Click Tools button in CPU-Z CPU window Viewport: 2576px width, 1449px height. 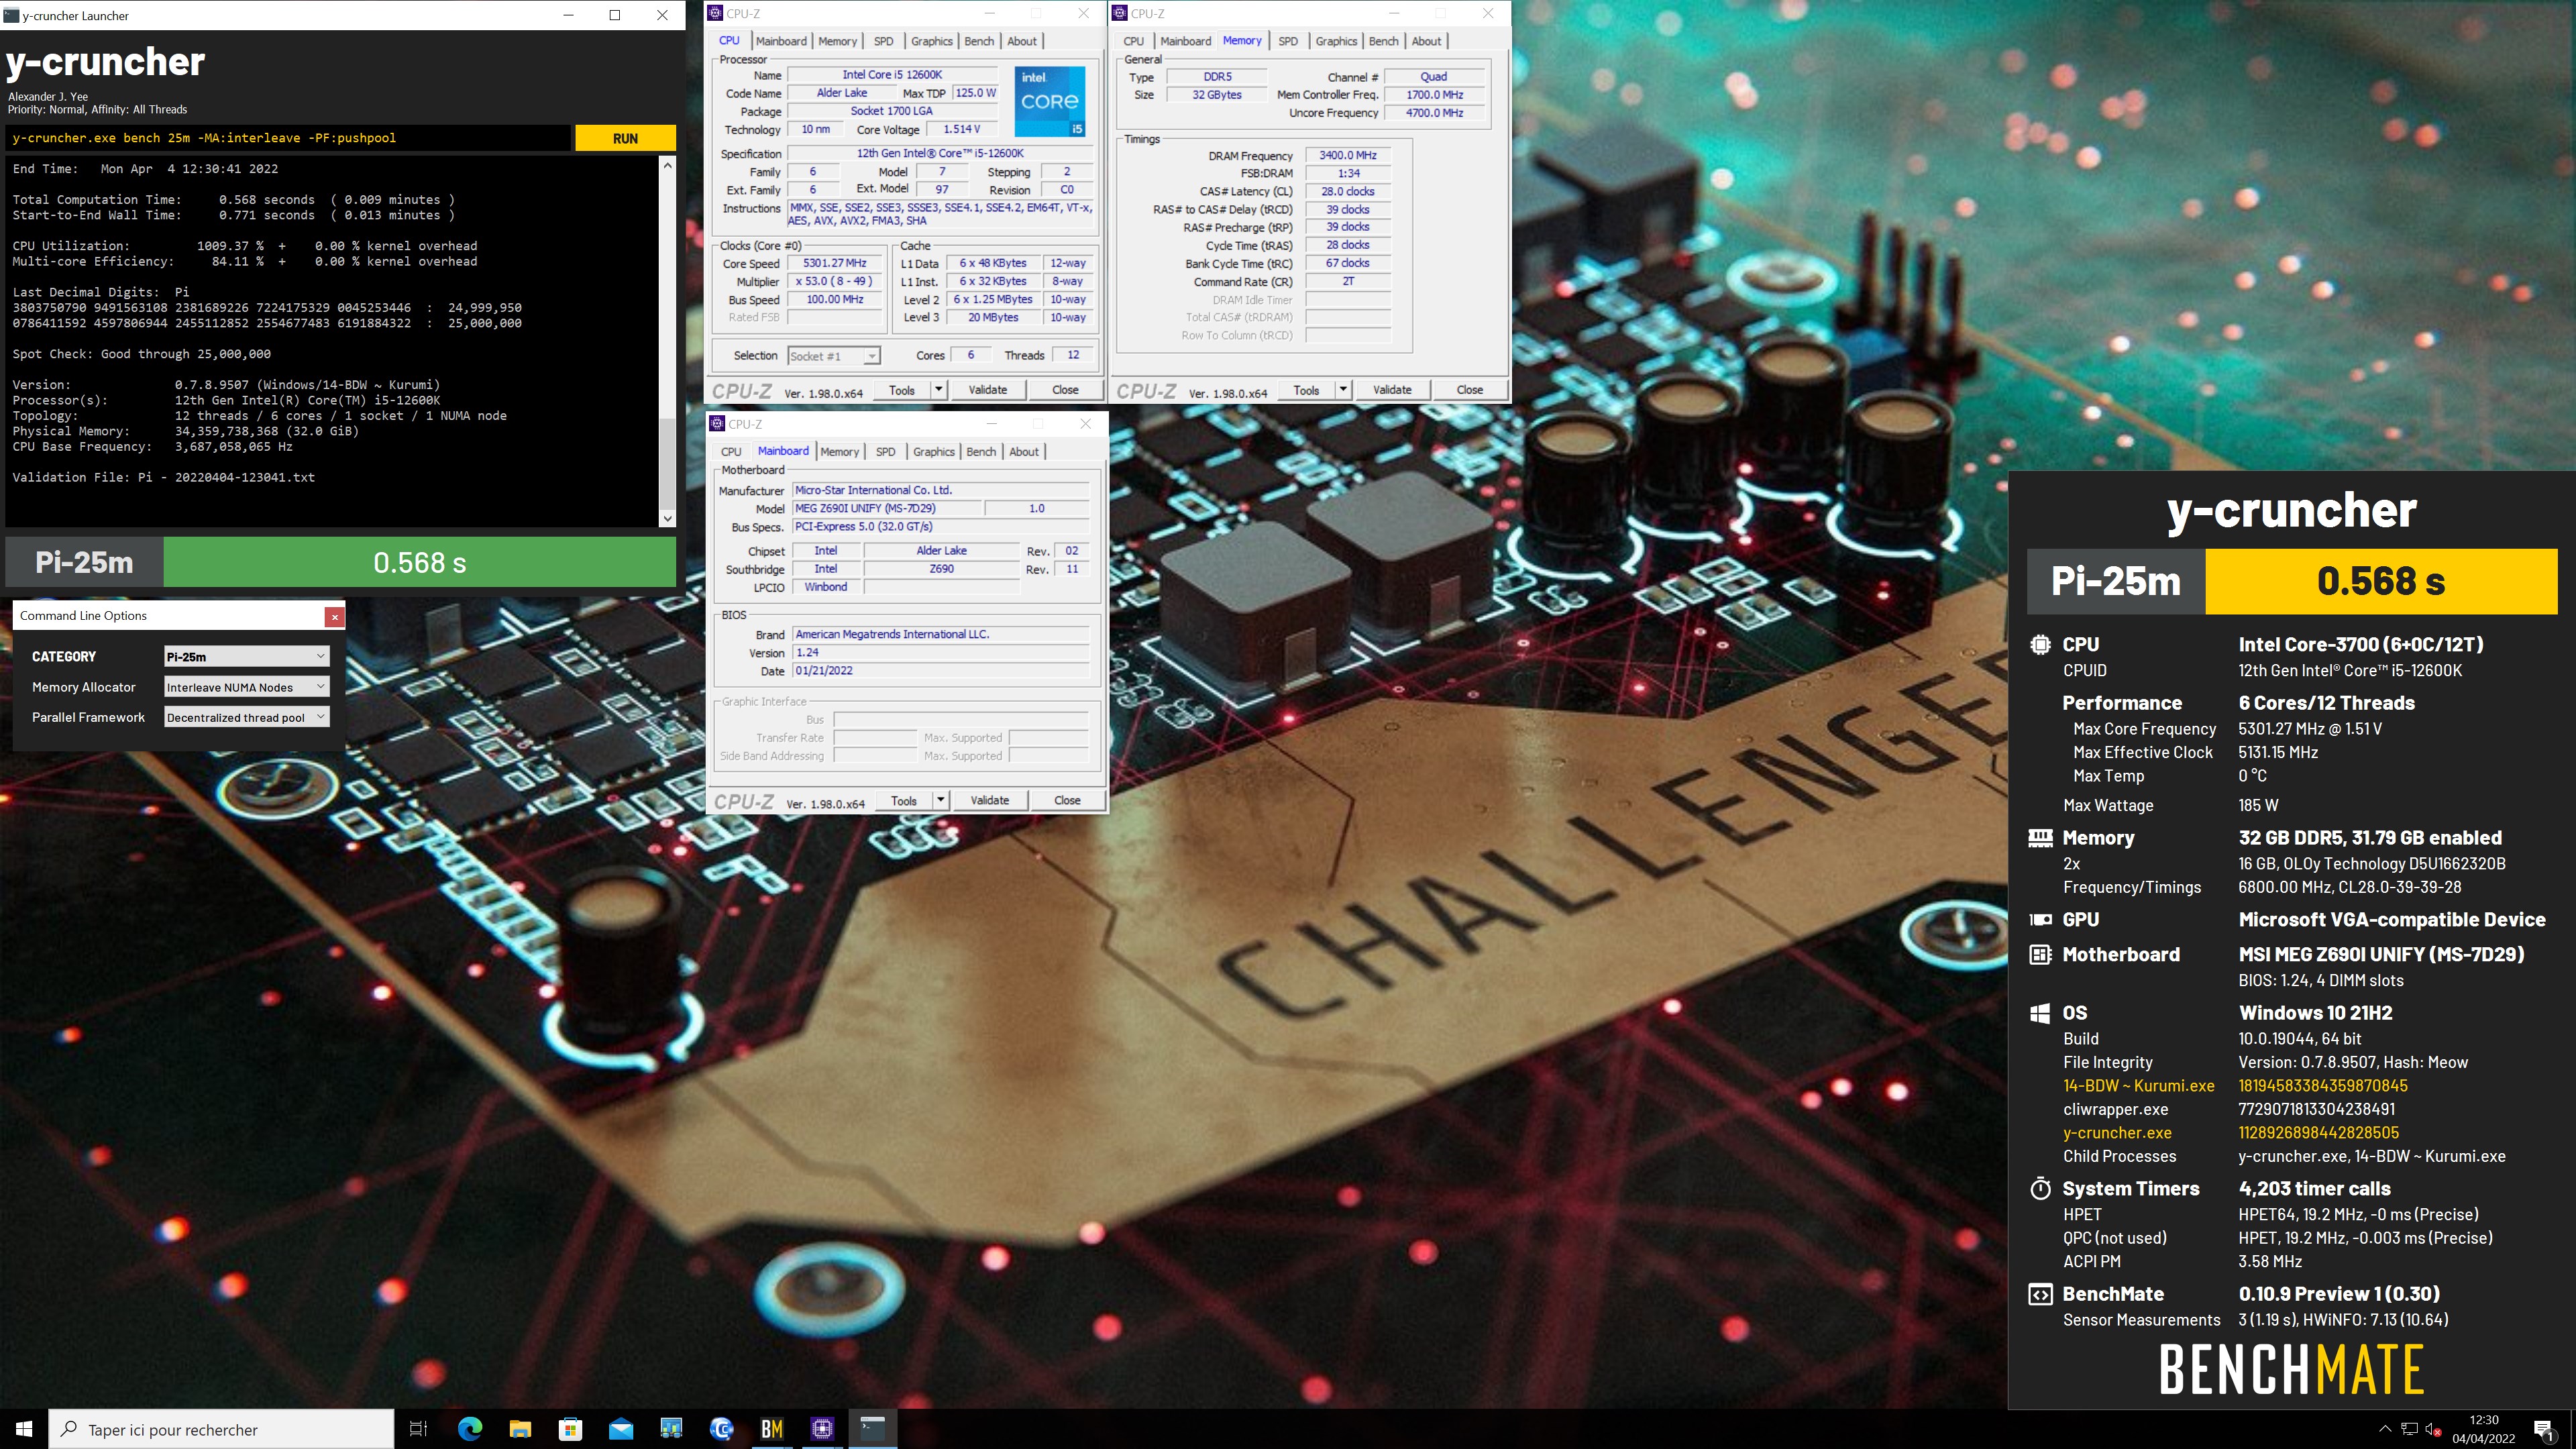click(x=902, y=390)
